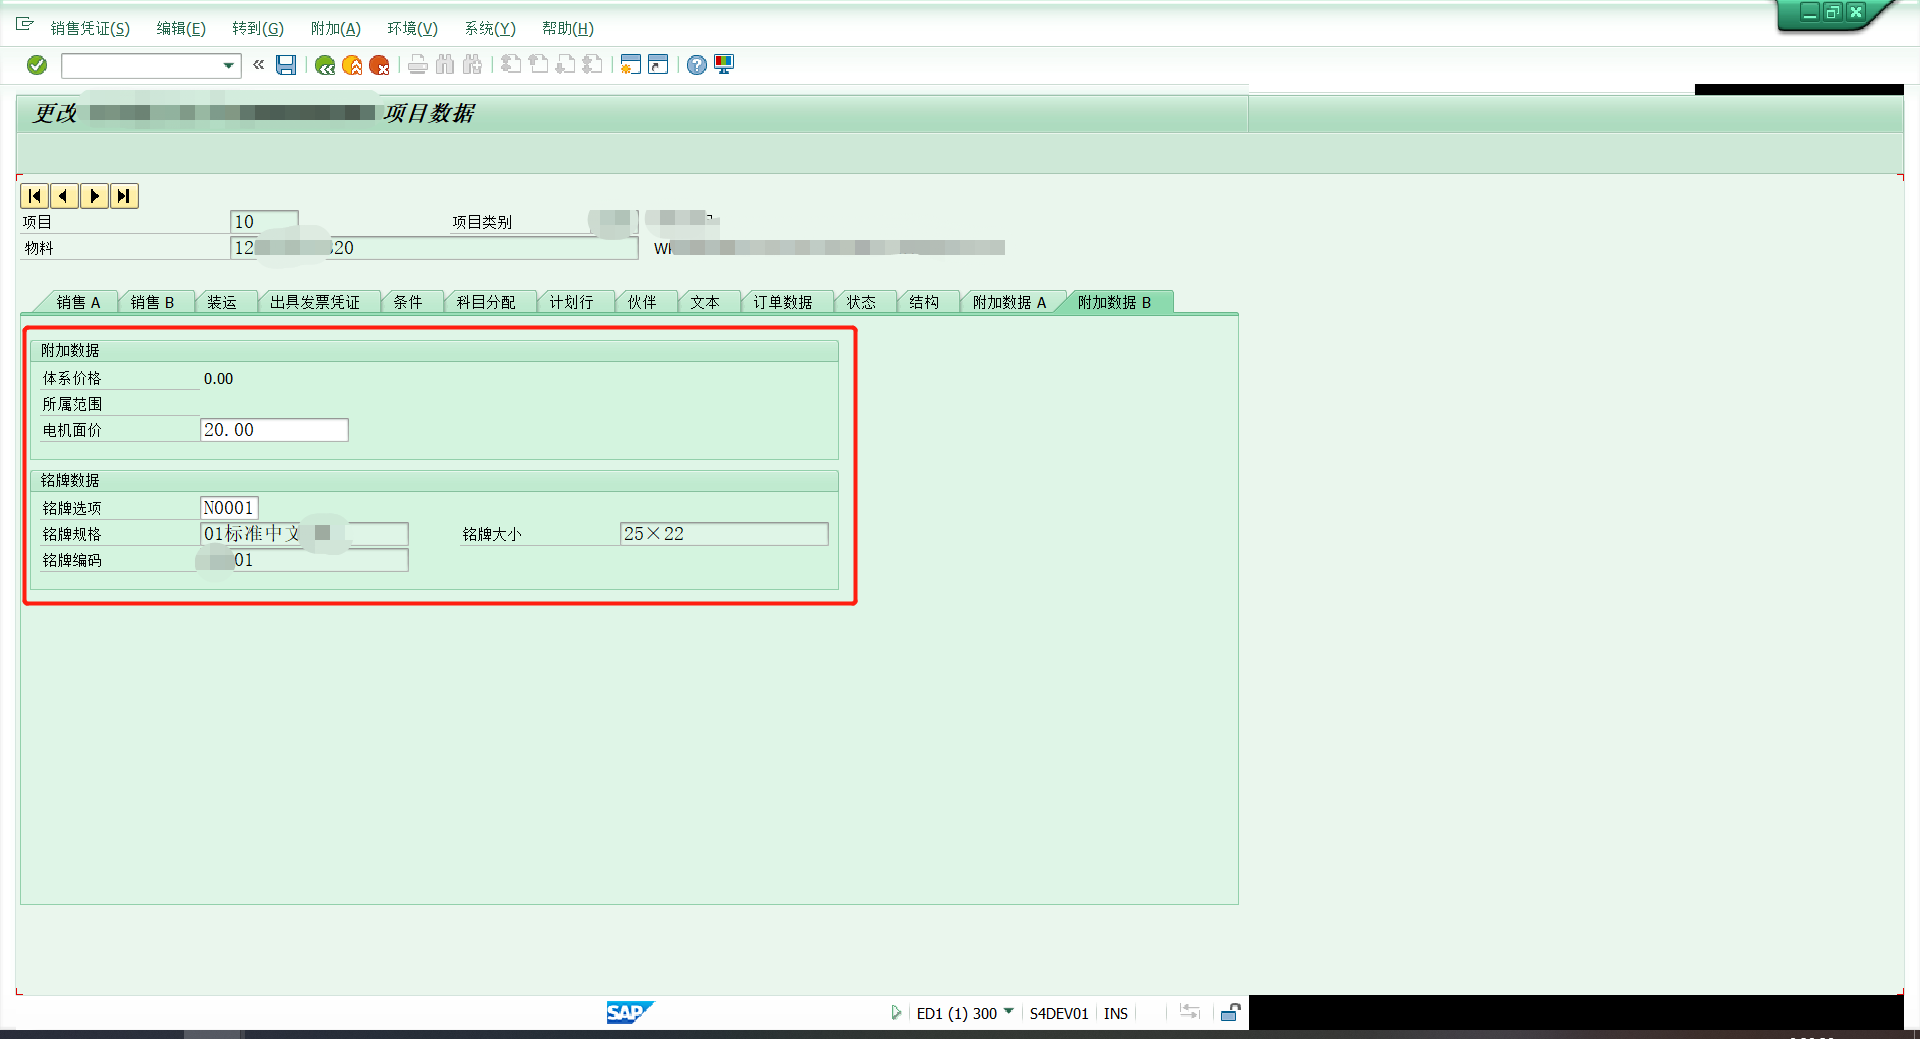1920x1039 pixels.
Task: Go to the previous item arrow button
Action: coord(64,196)
